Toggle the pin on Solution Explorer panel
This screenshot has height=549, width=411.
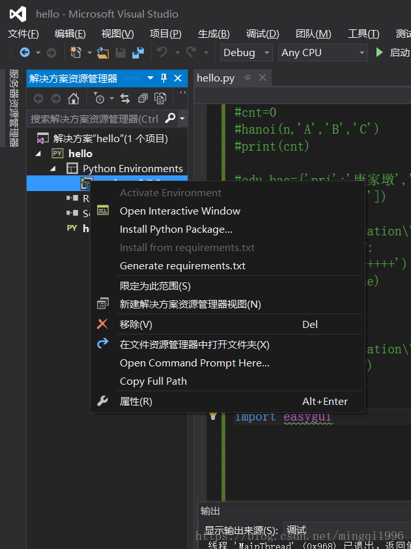click(x=163, y=78)
